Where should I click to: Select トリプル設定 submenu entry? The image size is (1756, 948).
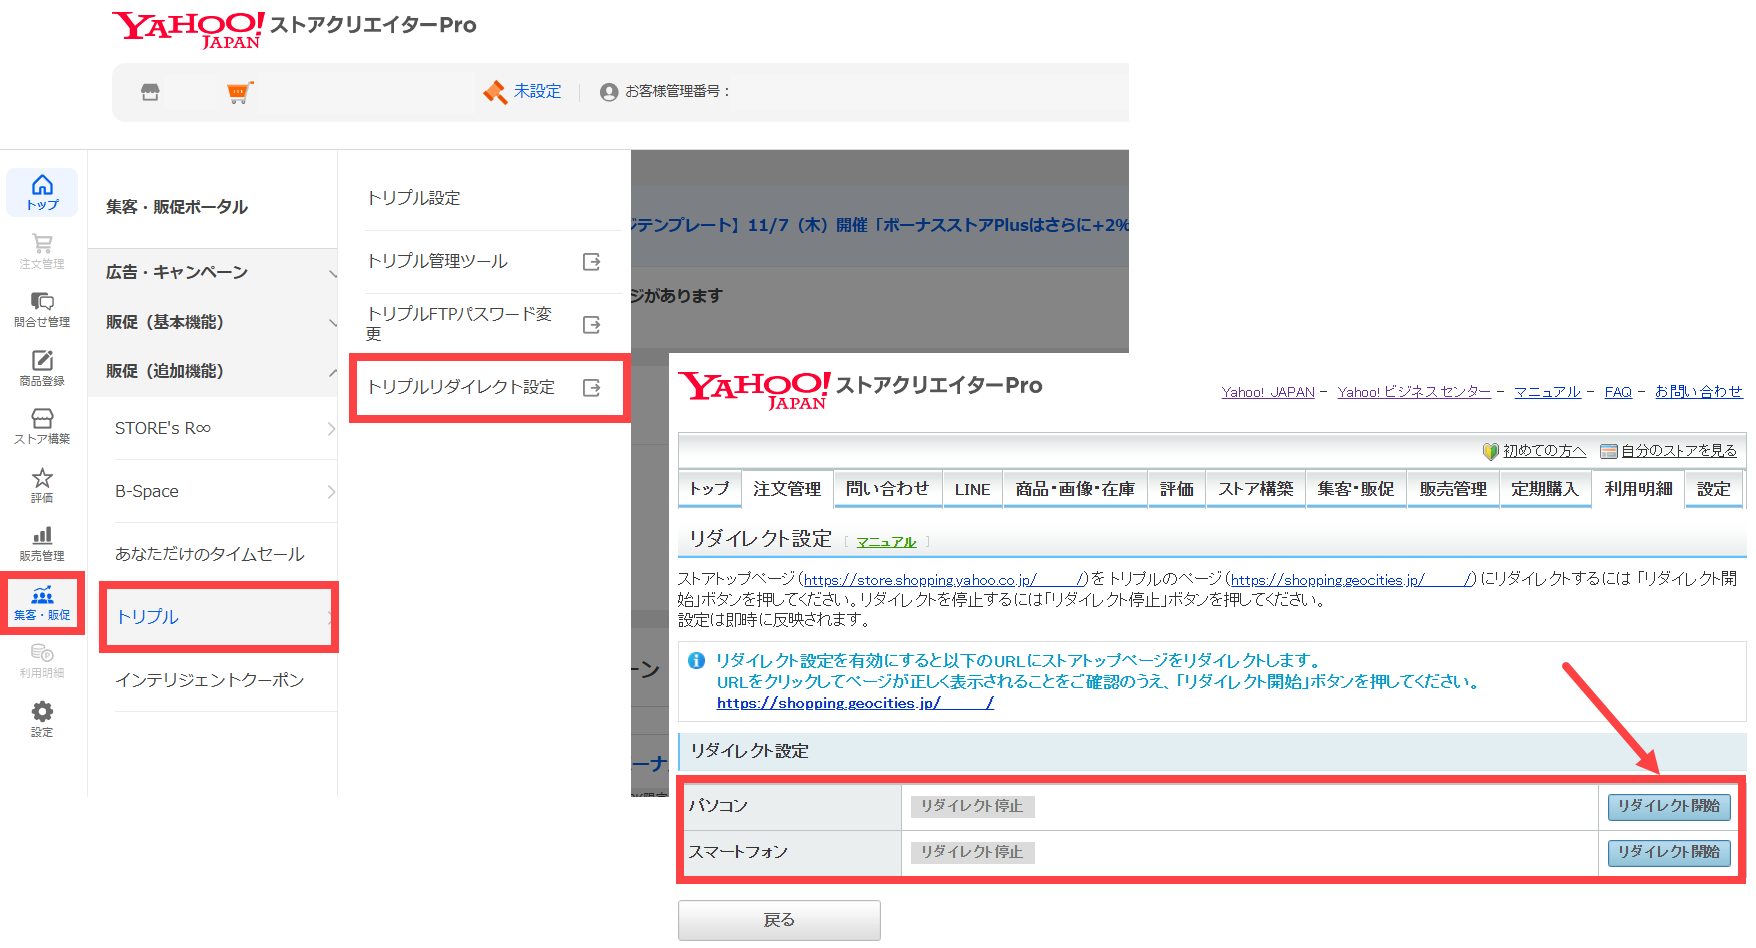[414, 198]
